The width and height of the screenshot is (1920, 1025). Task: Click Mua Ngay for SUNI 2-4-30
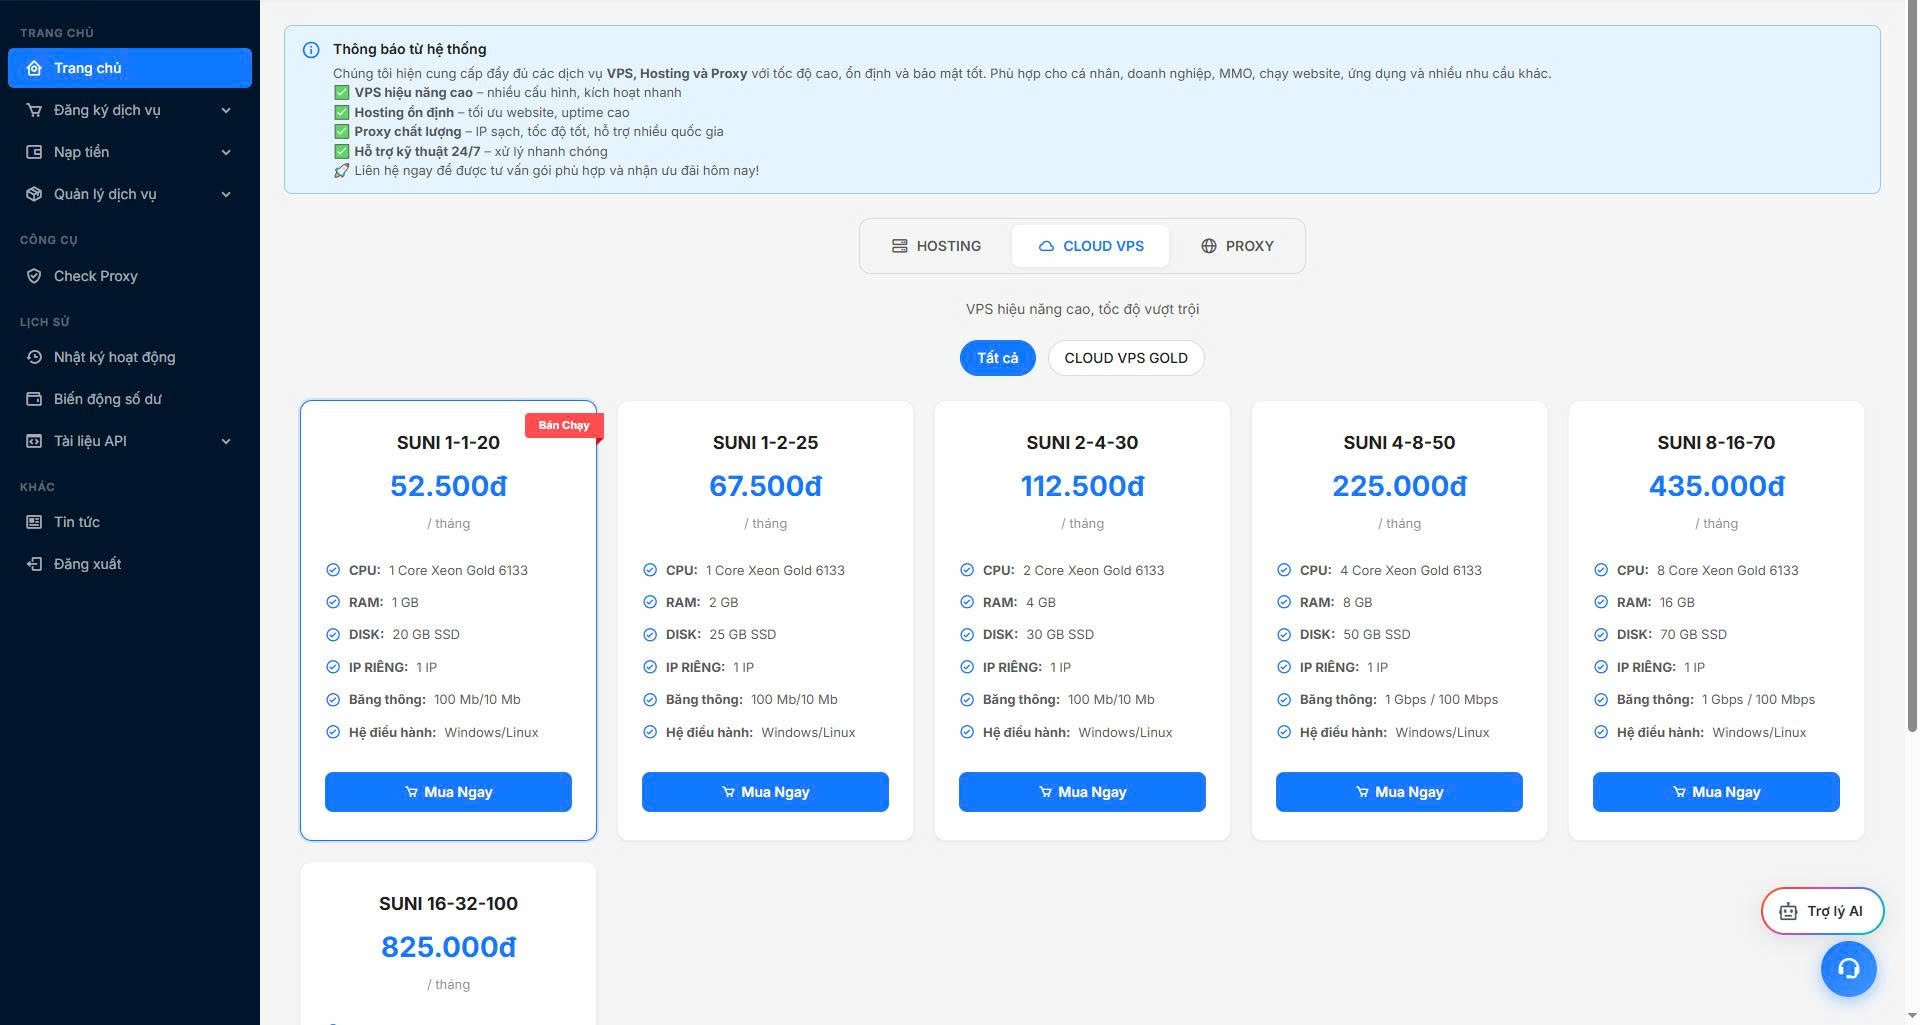click(1082, 792)
